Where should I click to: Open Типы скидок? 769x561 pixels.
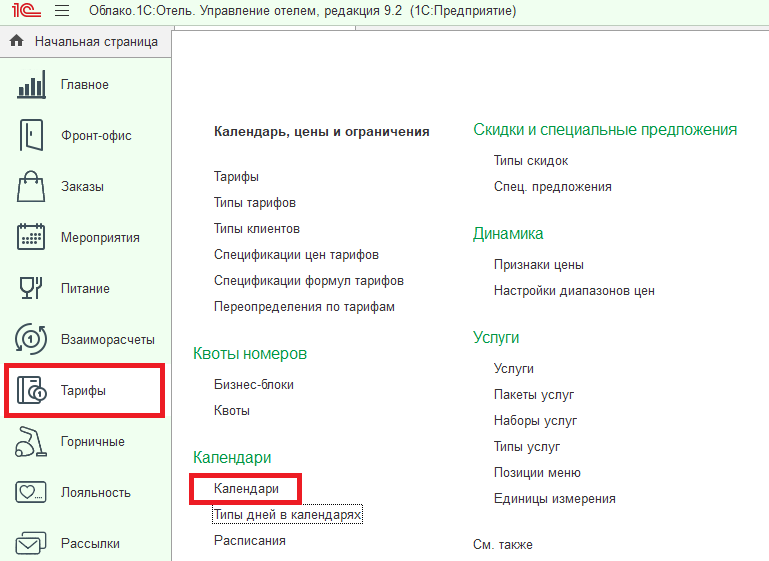(531, 160)
